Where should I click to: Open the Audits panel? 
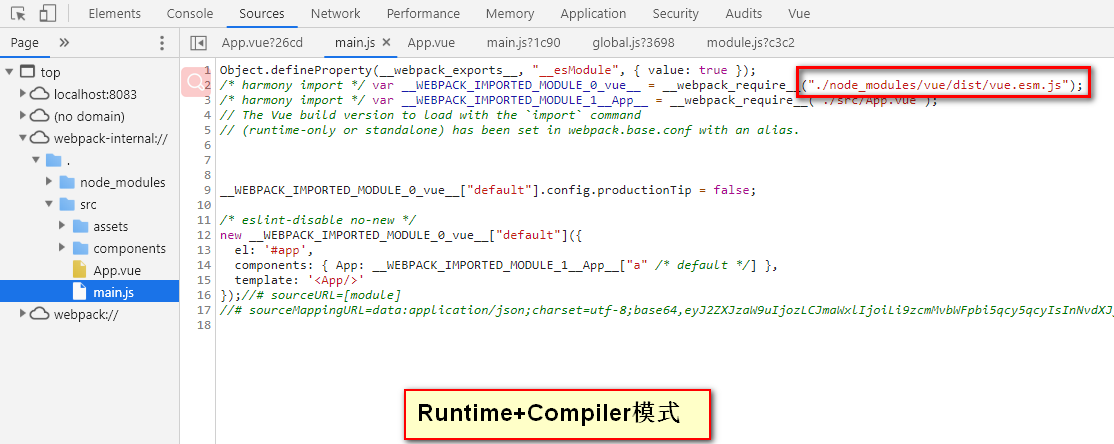(743, 13)
